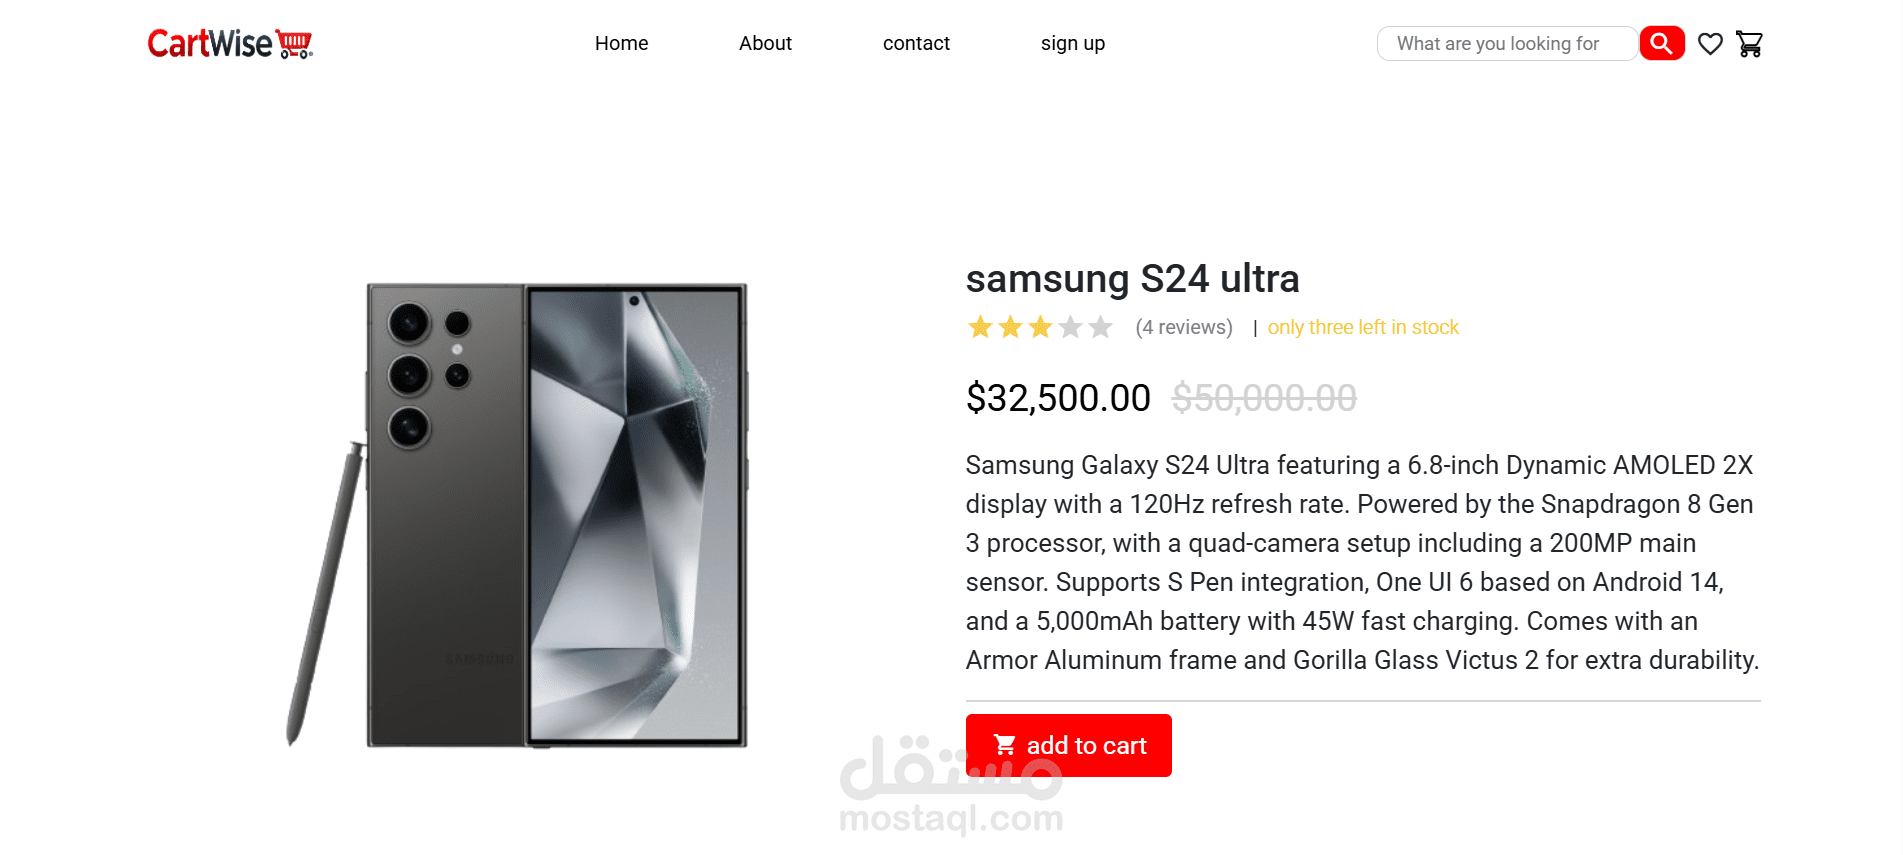Open the (4 reviews) link
Viewport: 1903px width, 855px height.
click(1184, 327)
